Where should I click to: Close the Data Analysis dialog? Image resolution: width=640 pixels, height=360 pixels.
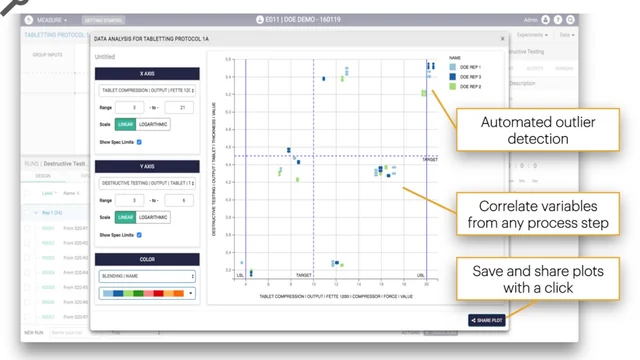coord(502,39)
